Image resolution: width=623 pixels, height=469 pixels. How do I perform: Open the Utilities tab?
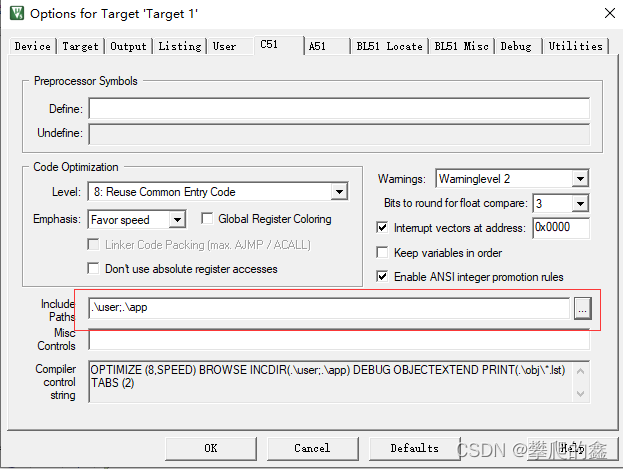(x=576, y=46)
